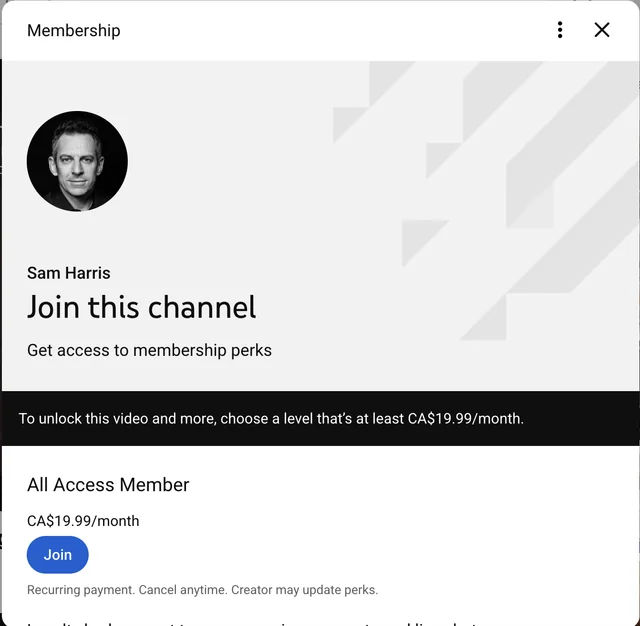Click the Join this channel heading
This screenshot has width=640, height=626.
point(141,307)
